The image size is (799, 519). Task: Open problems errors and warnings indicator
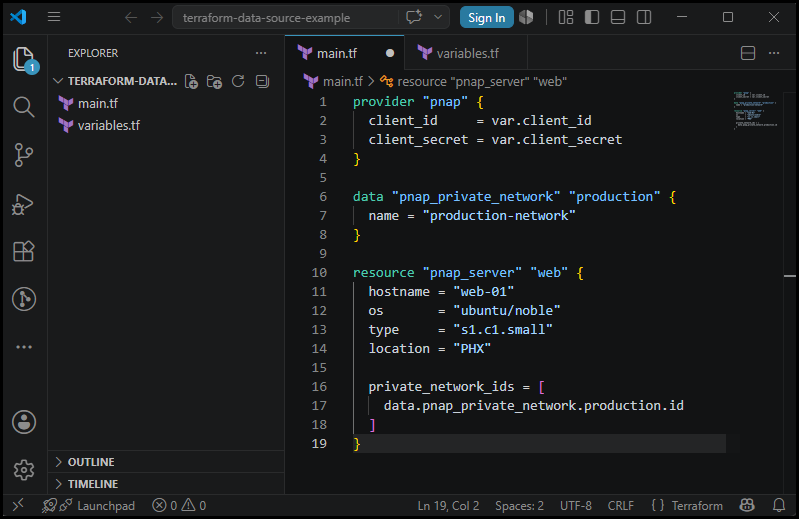[179, 506]
